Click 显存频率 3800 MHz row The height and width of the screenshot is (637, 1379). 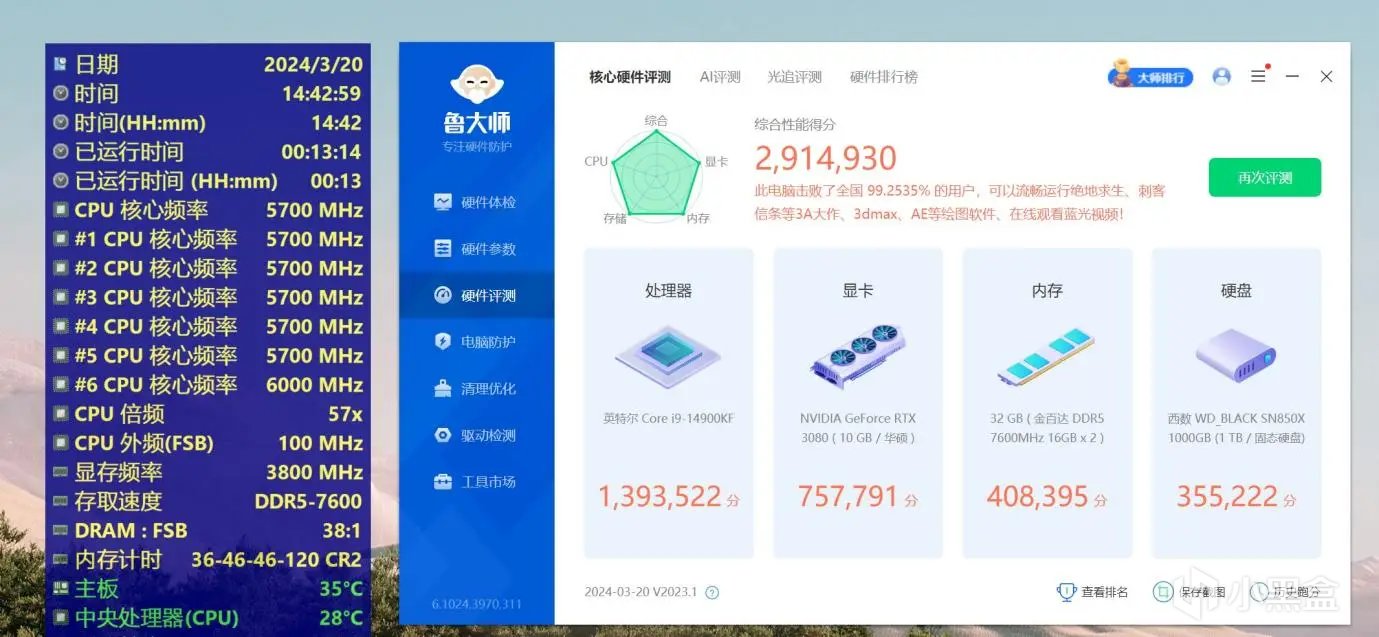point(208,472)
